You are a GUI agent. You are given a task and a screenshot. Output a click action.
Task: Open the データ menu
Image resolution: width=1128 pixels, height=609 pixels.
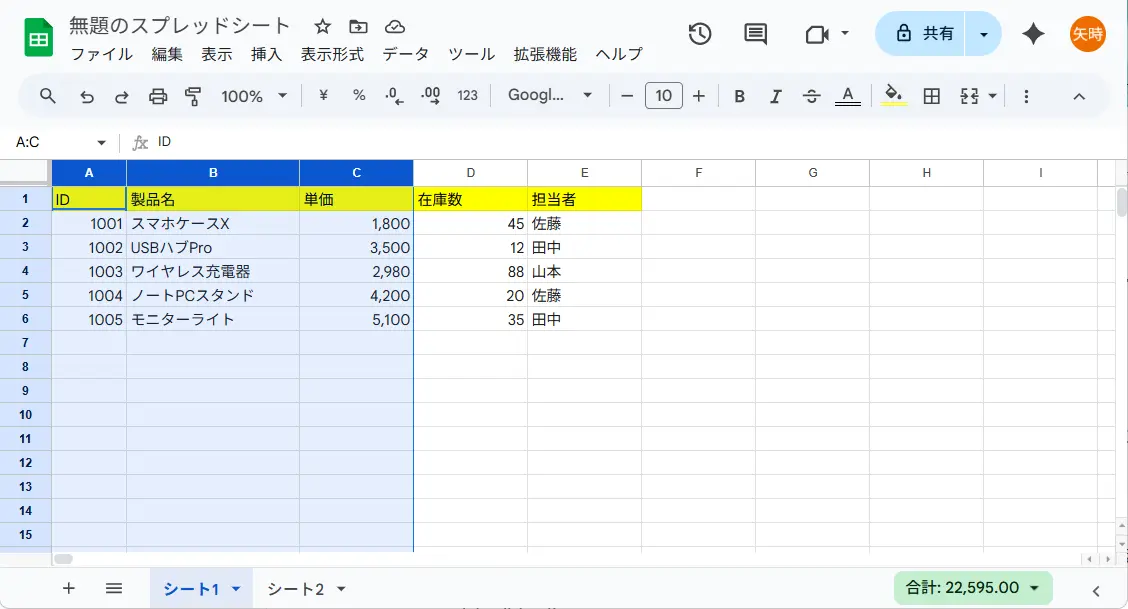pos(405,54)
